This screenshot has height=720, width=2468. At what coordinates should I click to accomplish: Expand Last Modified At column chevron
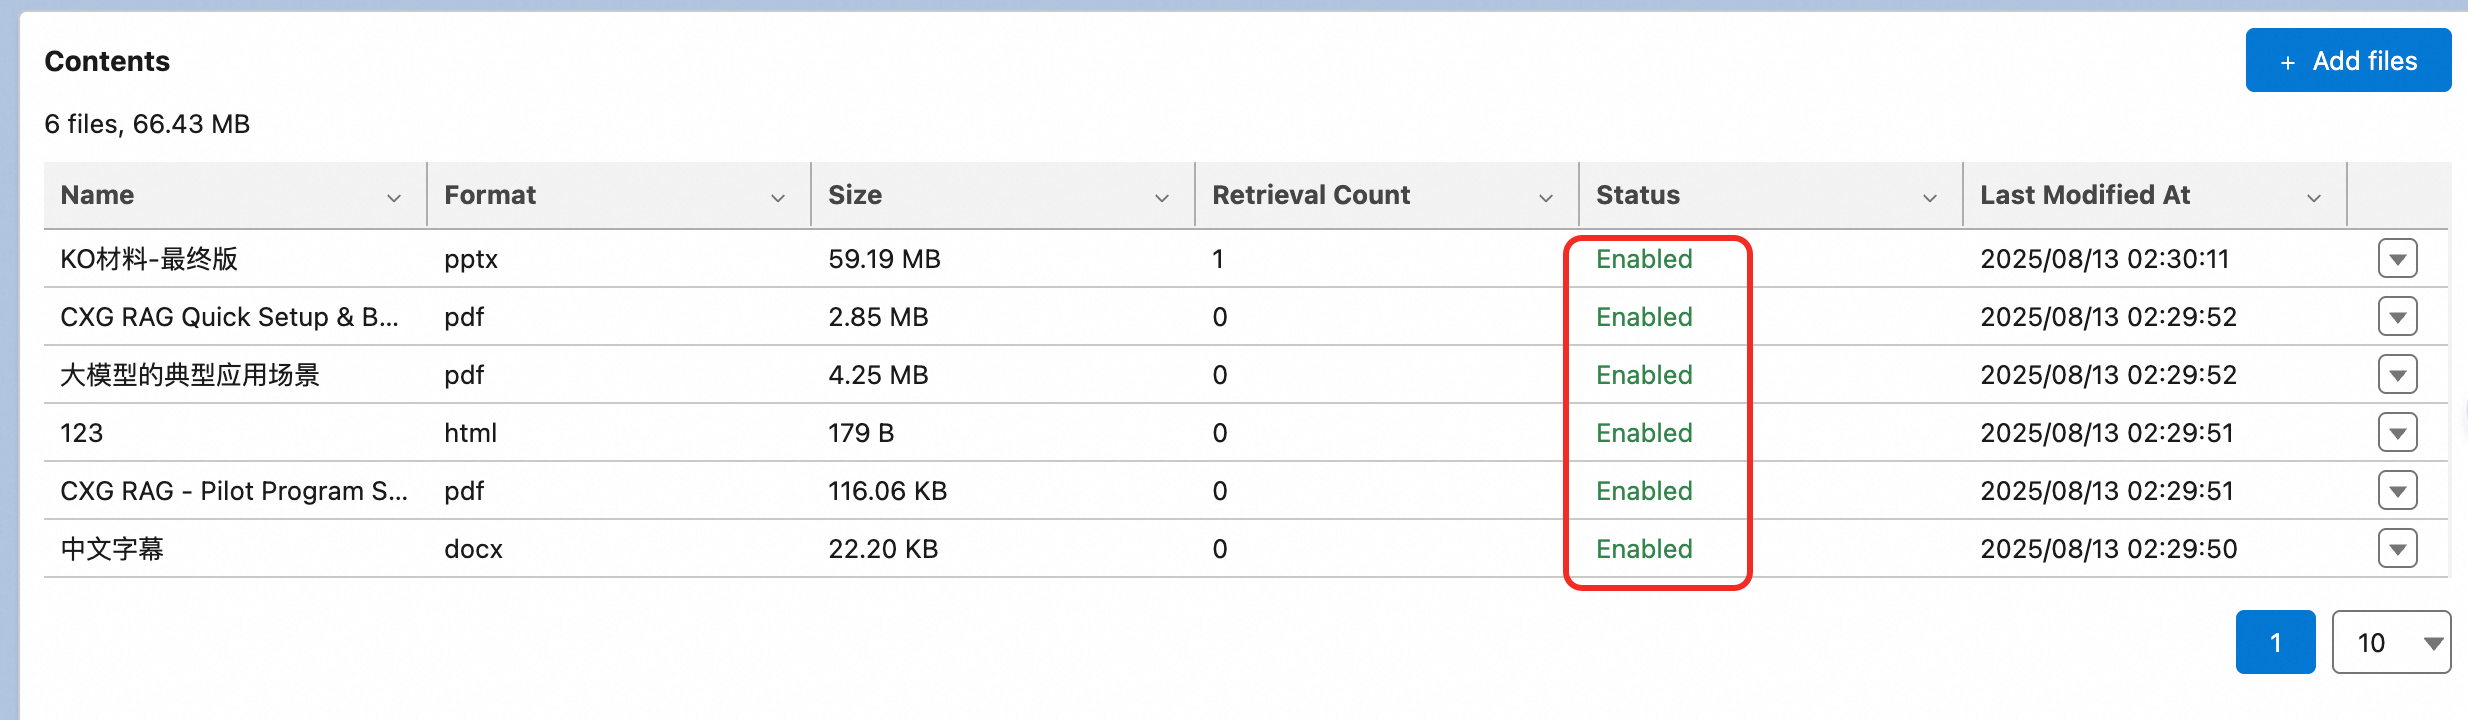(2314, 198)
